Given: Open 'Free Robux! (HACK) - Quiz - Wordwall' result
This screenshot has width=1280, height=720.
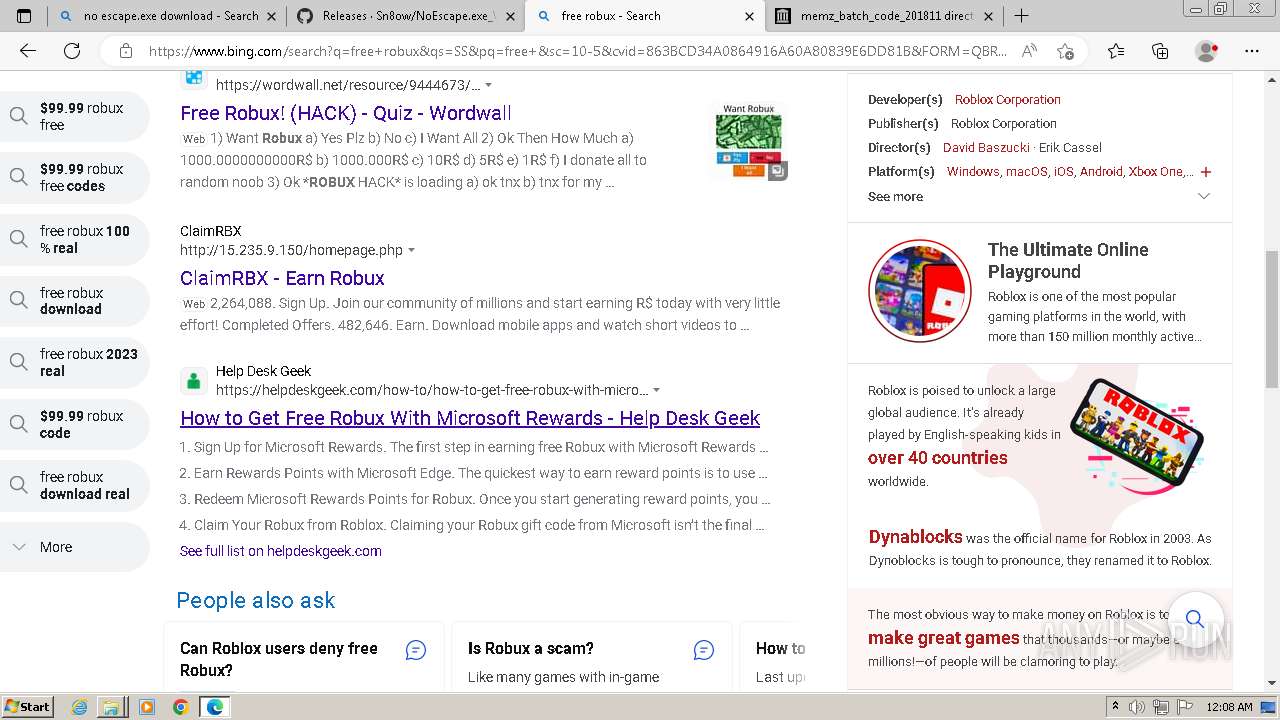Looking at the screenshot, I should click(x=345, y=113).
